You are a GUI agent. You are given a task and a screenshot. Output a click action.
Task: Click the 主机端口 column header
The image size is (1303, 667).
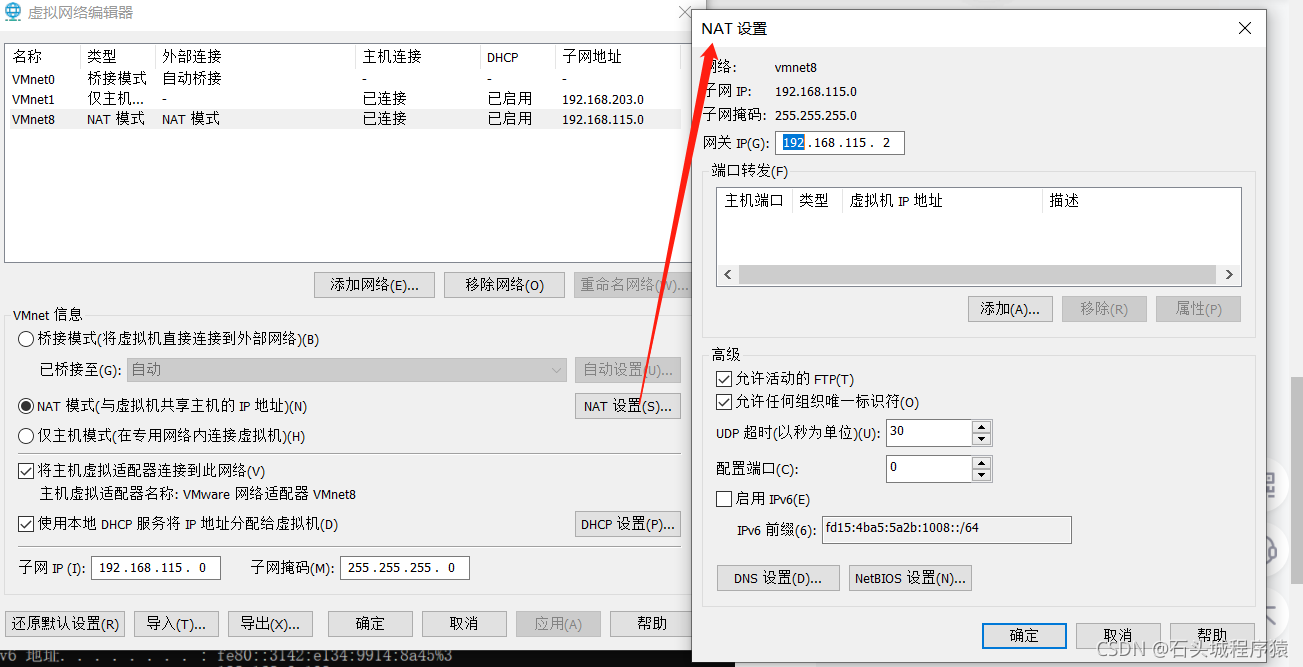pos(754,201)
